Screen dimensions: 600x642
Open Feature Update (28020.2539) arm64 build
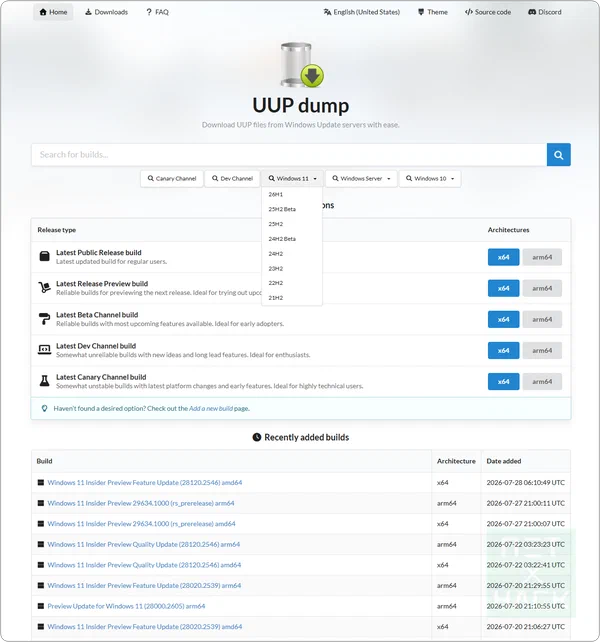click(x=144, y=585)
